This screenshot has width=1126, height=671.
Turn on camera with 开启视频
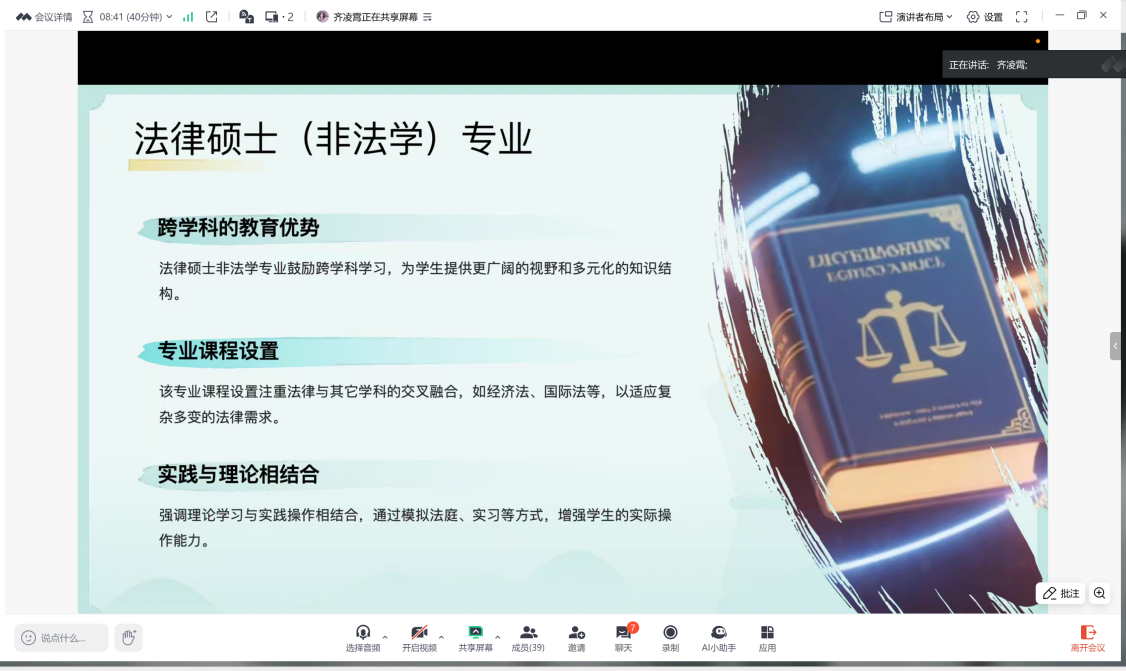(419, 637)
